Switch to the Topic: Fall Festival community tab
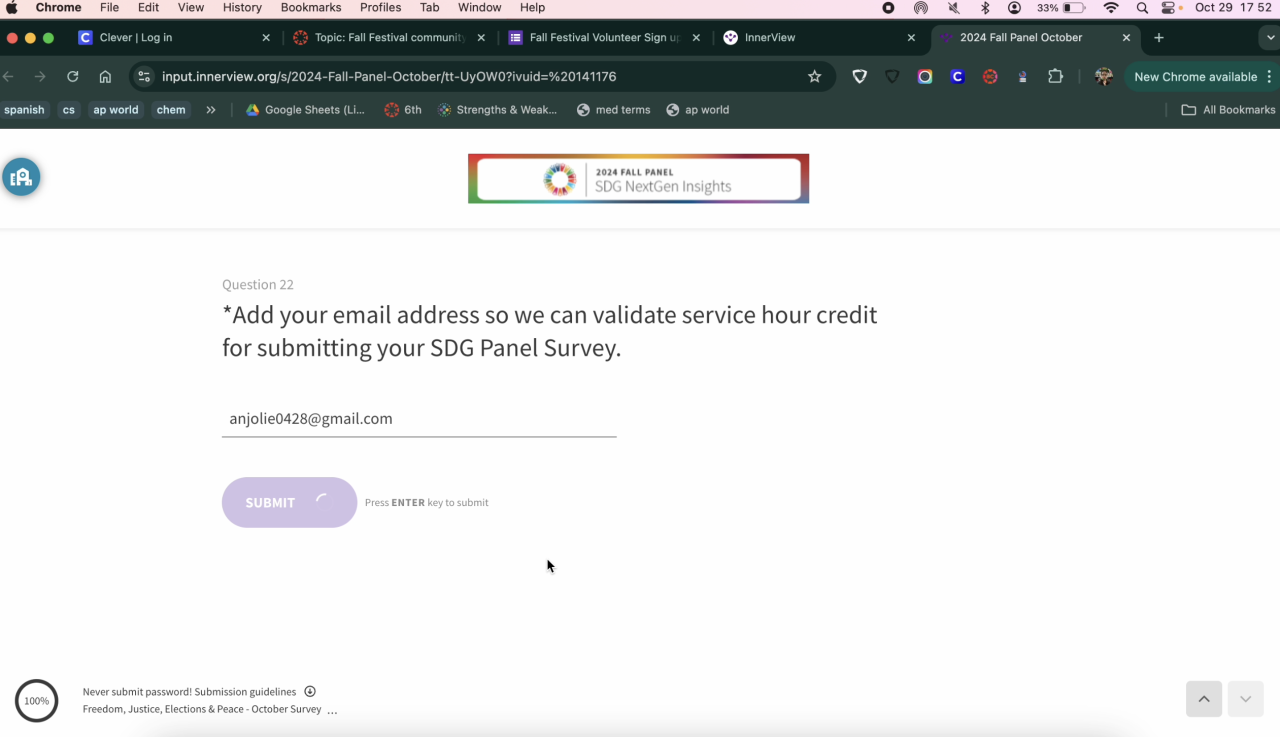The image size is (1280, 737). [x=388, y=37]
